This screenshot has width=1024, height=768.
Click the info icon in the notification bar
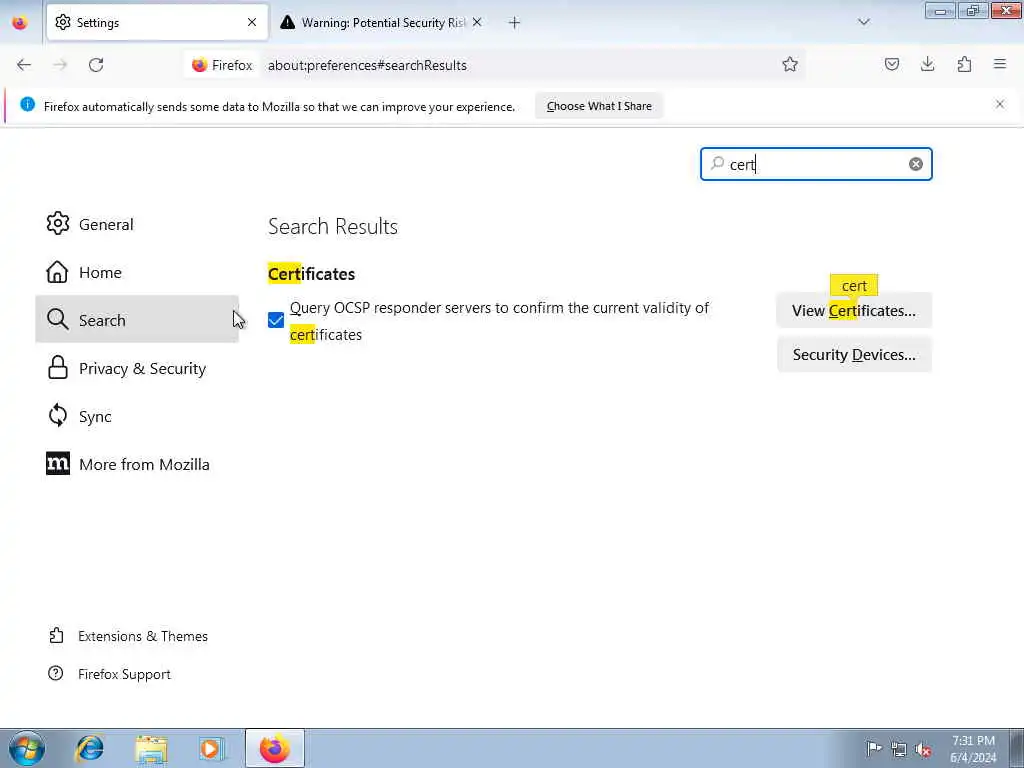click(27, 104)
